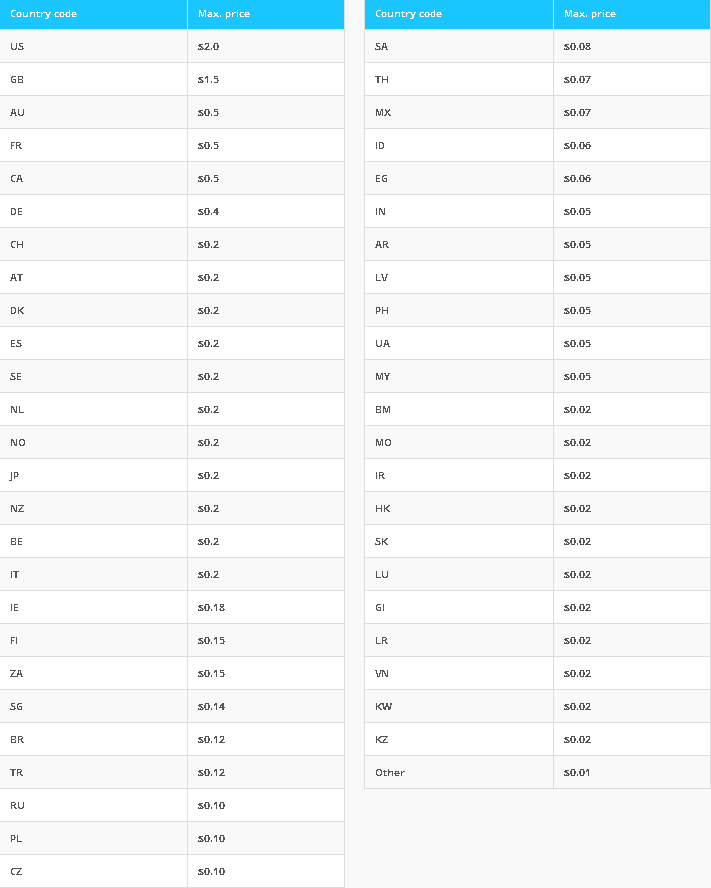Select the KZ country code cell
Viewport: 711px width, 888px height.
coord(459,739)
